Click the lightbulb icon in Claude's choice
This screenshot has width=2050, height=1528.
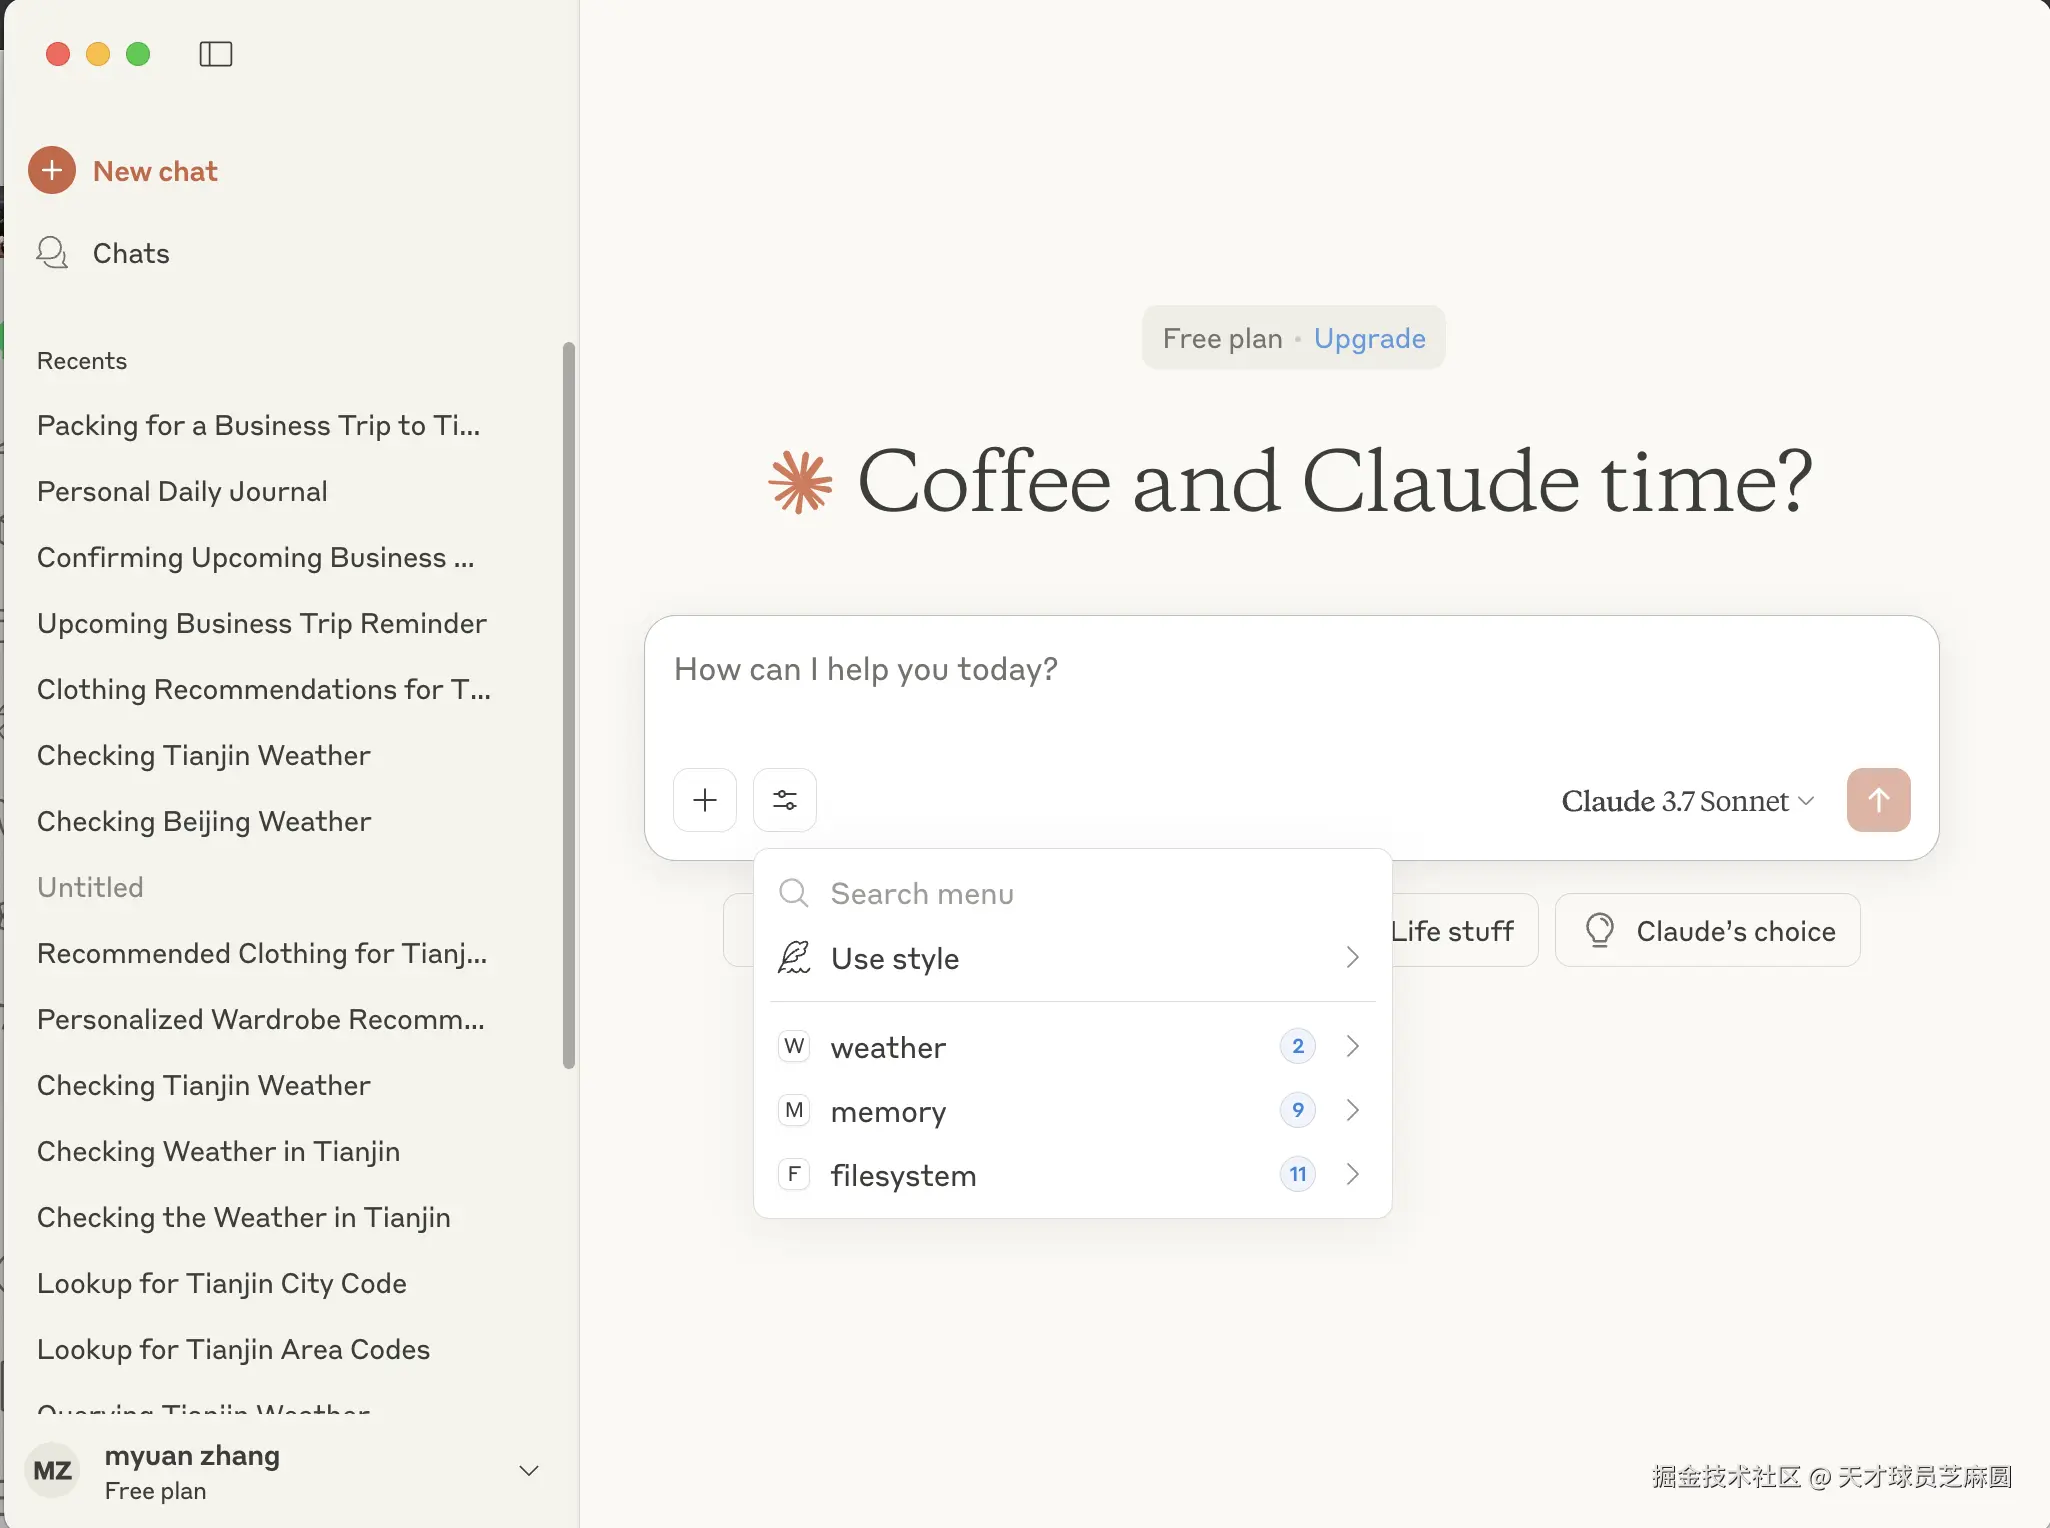pyautogui.click(x=1600, y=931)
